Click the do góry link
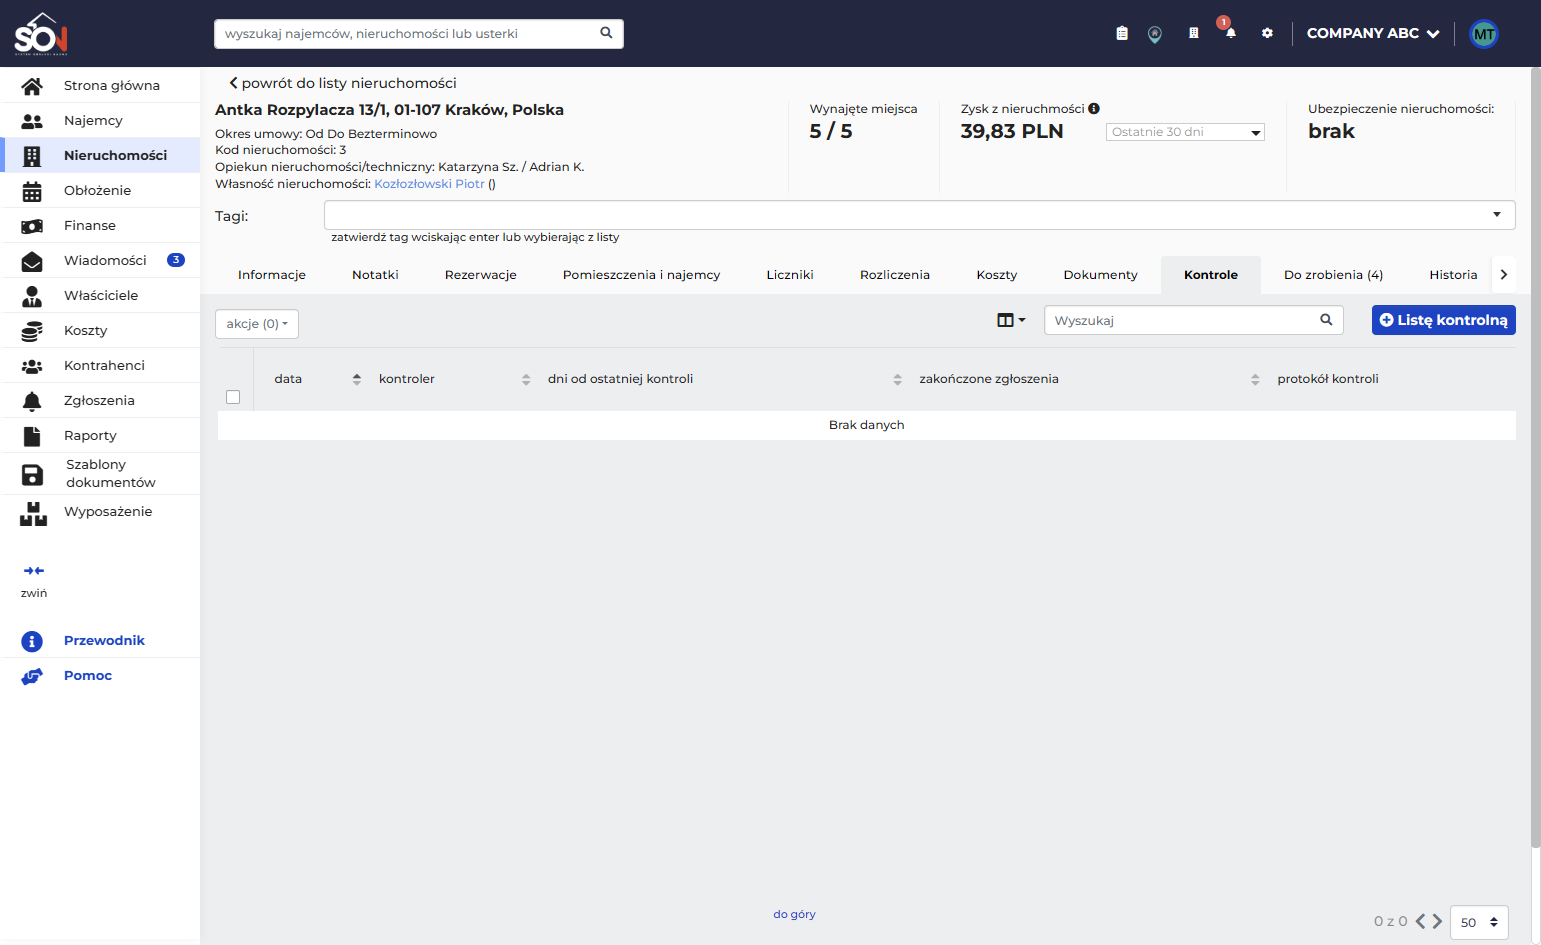 tap(794, 914)
